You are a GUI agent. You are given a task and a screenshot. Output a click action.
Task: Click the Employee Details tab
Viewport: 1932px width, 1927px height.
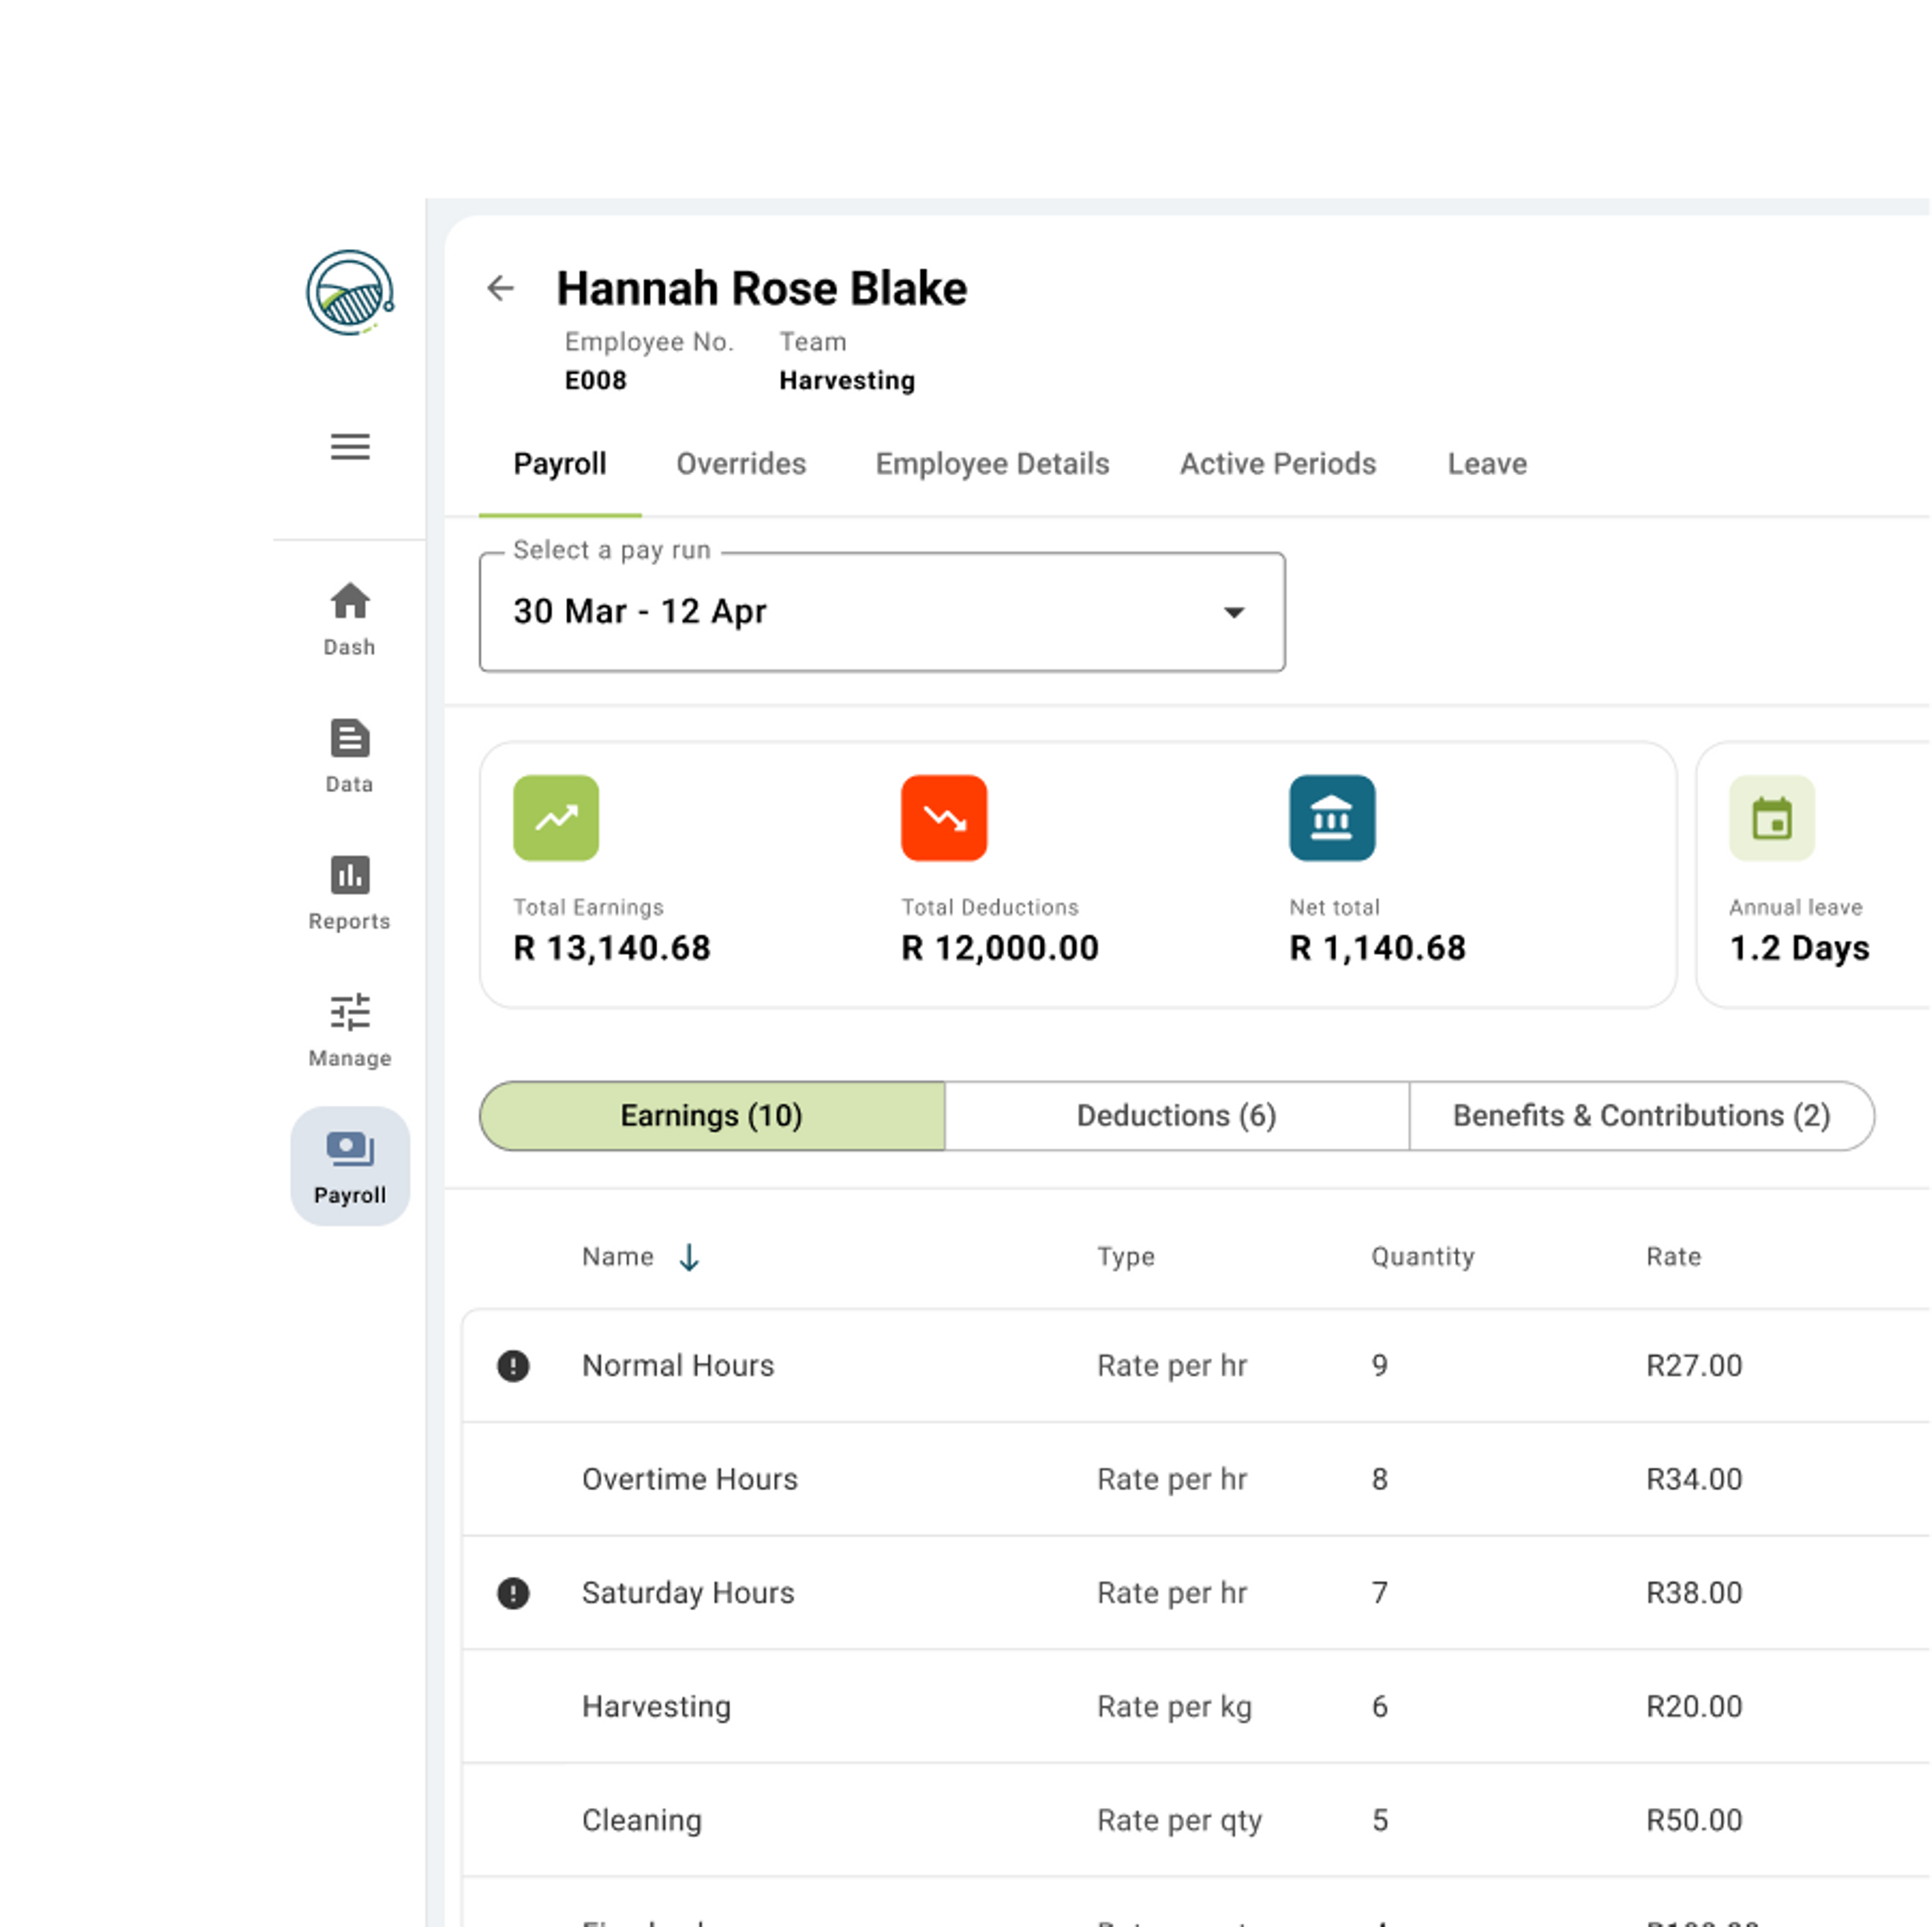click(x=993, y=464)
